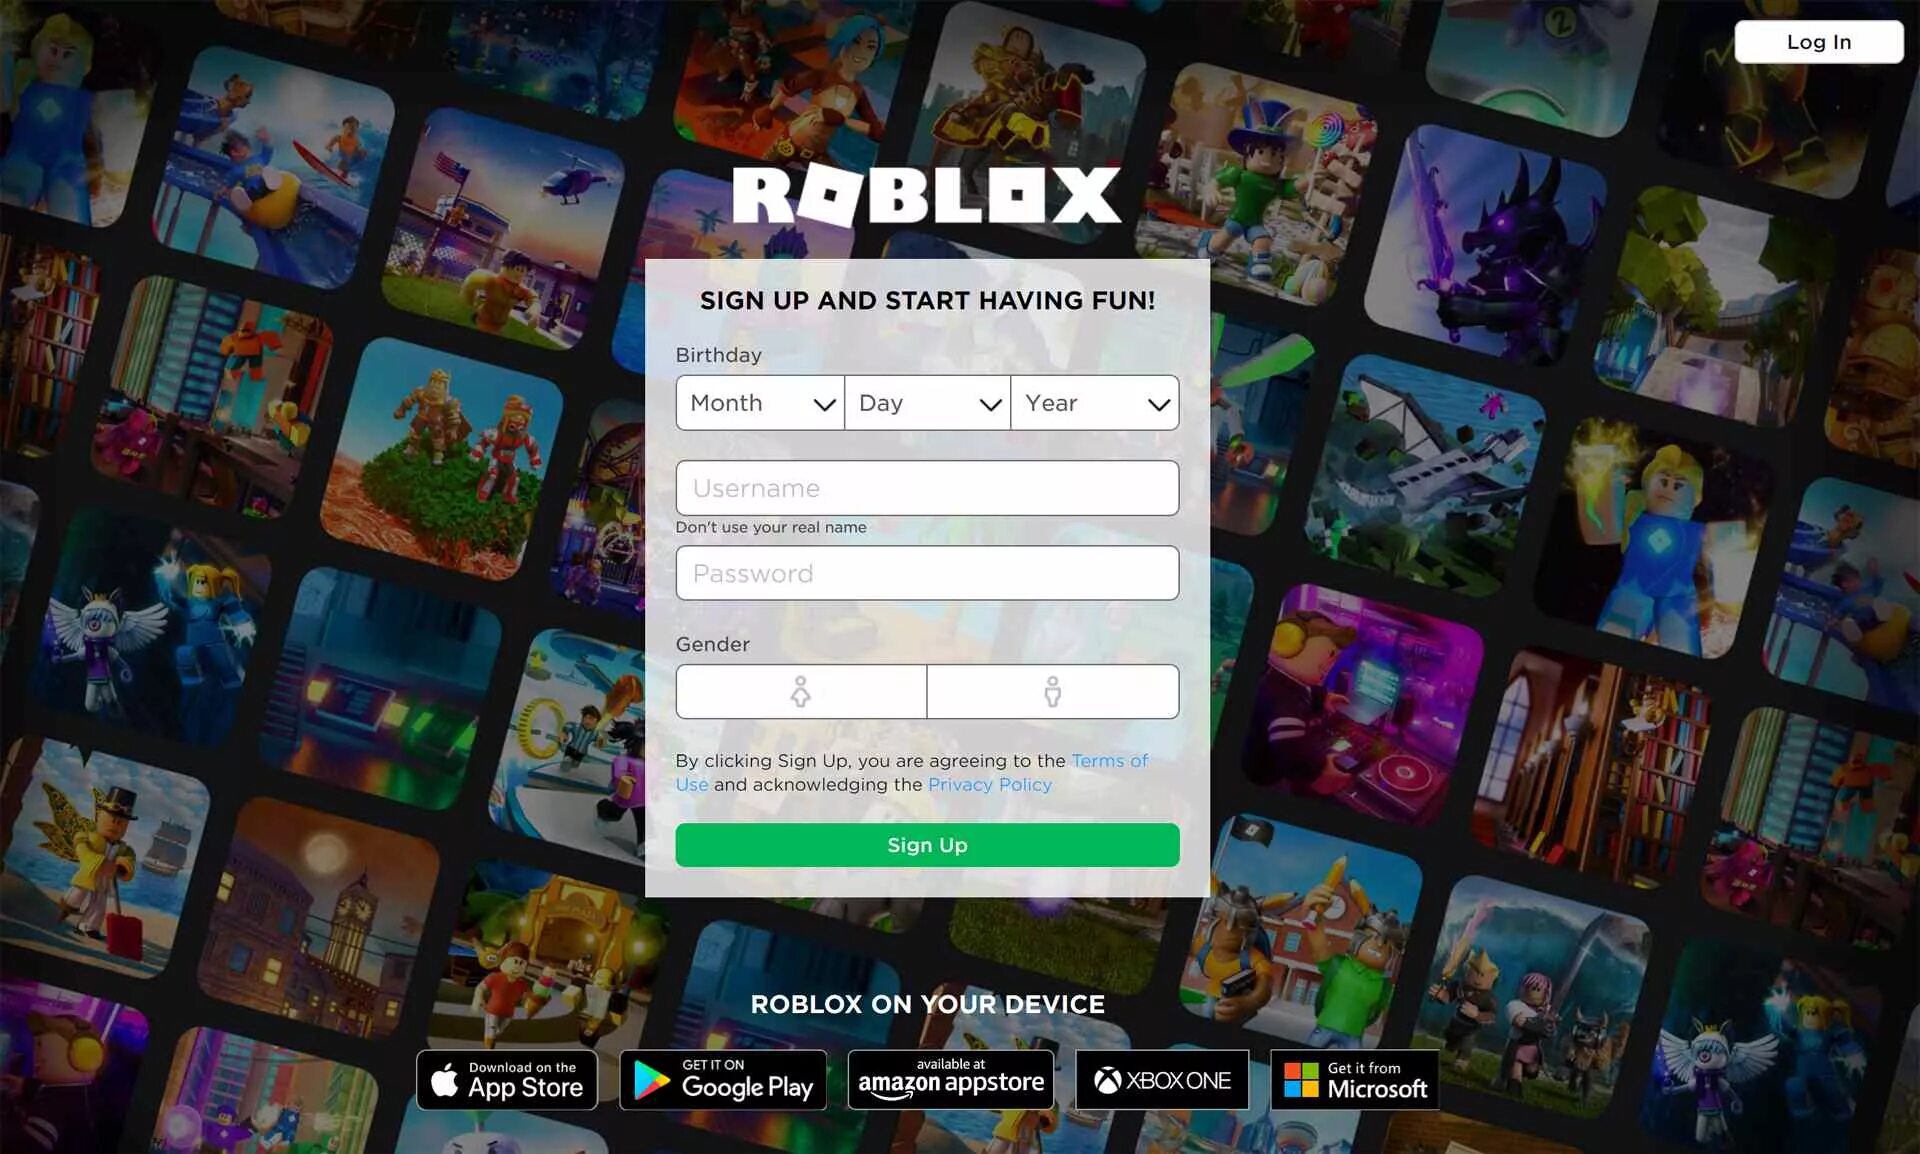Click the Log In button
Screen dimensions: 1920x1154
coord(1814,41)
